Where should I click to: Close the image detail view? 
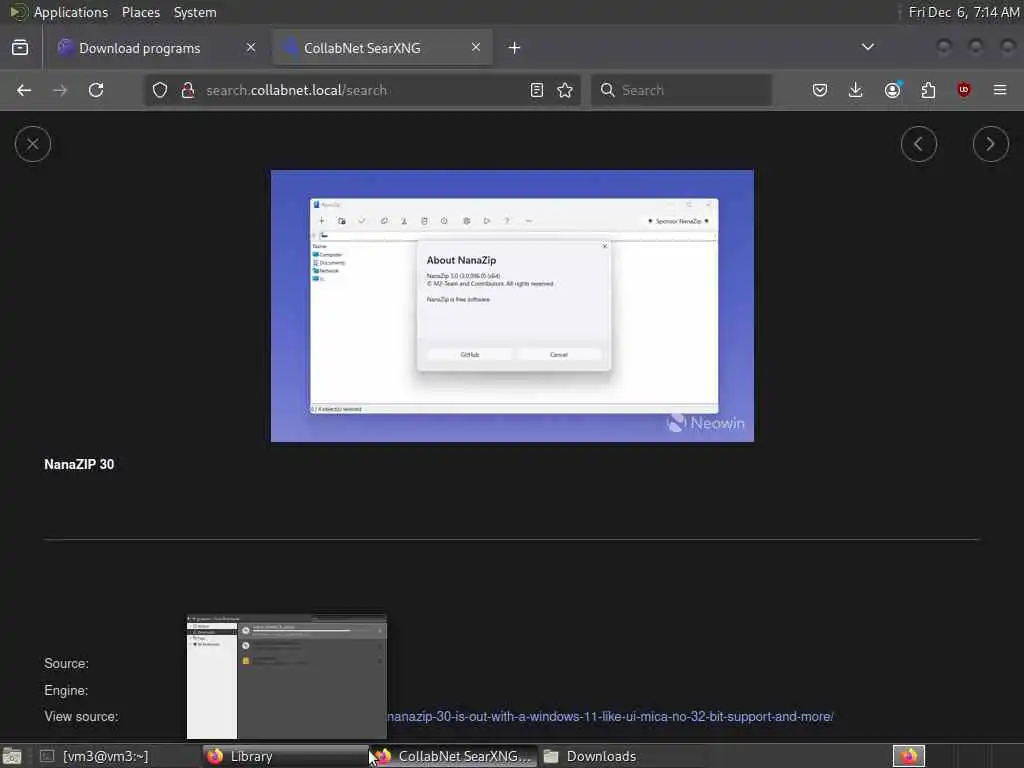[33, 144]
